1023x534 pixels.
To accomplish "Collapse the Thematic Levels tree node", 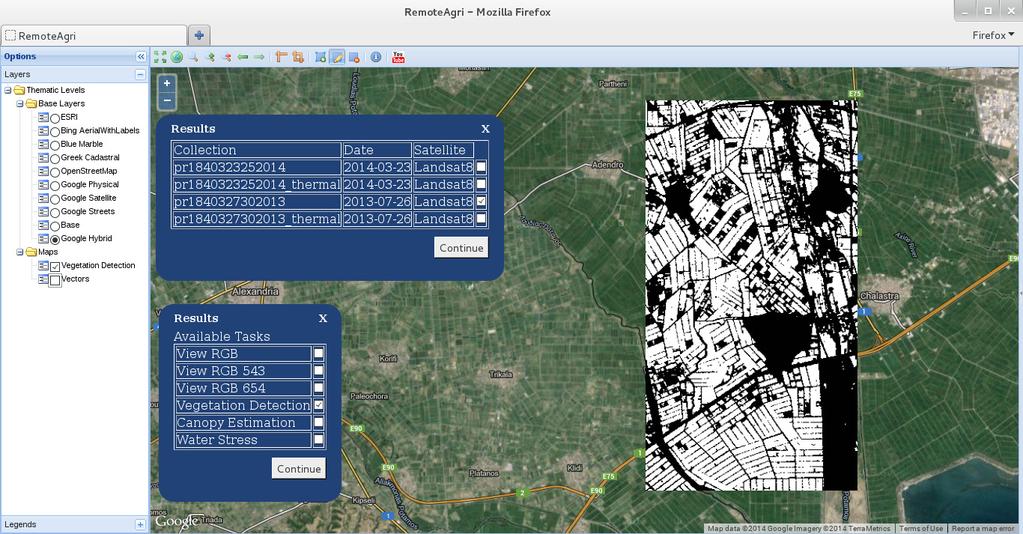I will click(8, 91).
